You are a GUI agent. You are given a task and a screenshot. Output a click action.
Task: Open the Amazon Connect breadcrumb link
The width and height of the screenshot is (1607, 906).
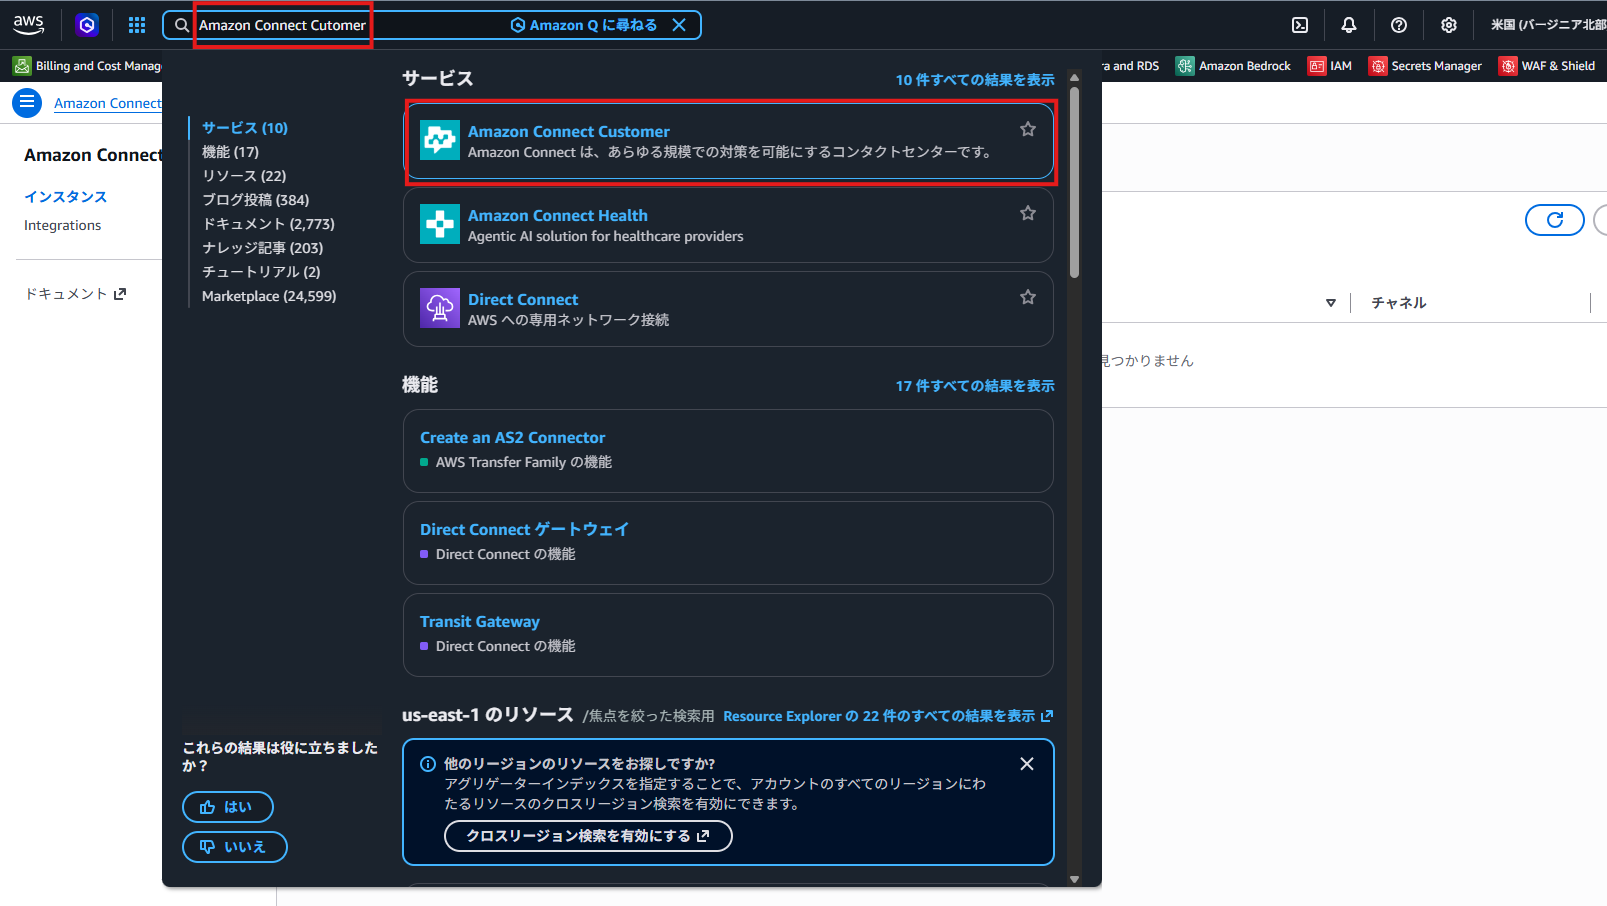pos(108,103)
